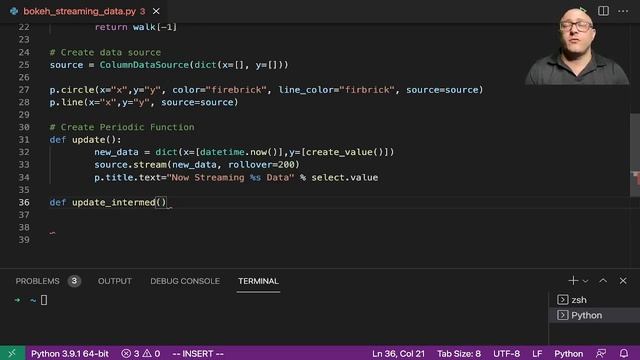Click the line number 36 in gutter

point(24,202)
